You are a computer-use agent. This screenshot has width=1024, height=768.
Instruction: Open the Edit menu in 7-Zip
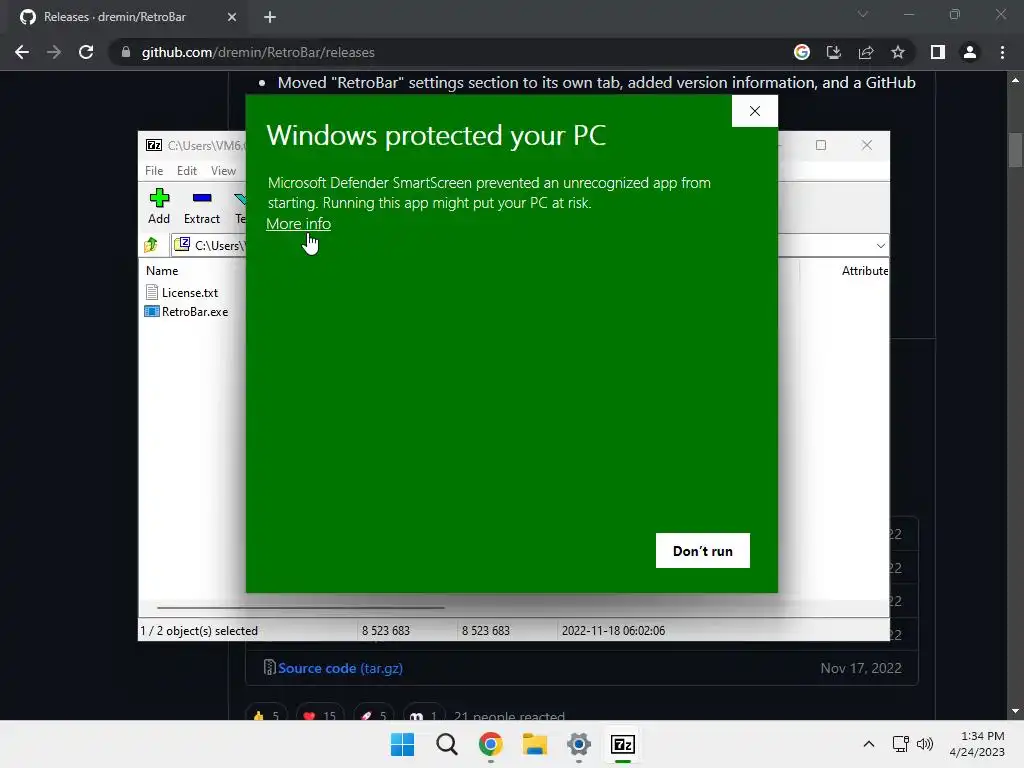(x=187, y=170)
